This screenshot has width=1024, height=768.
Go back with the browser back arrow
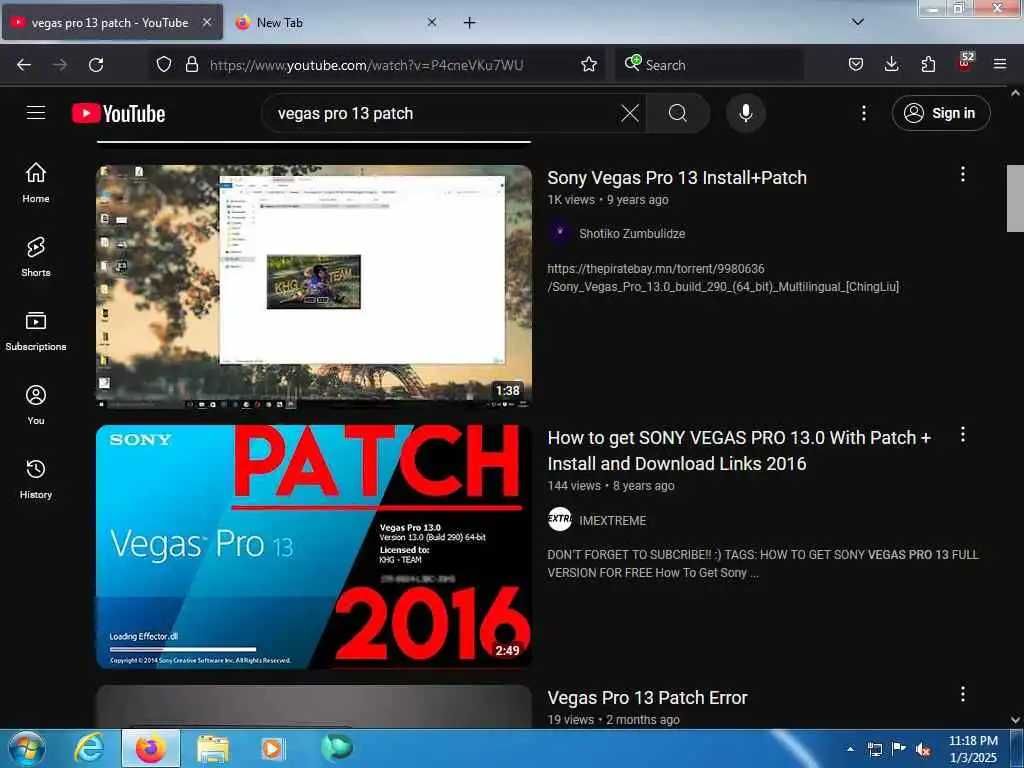point(24,65)
